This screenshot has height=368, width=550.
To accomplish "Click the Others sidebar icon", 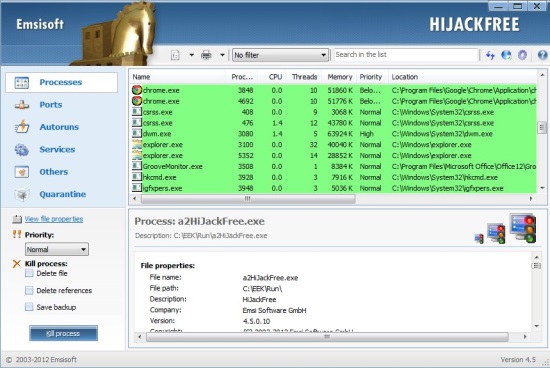I will coord(22,172).
